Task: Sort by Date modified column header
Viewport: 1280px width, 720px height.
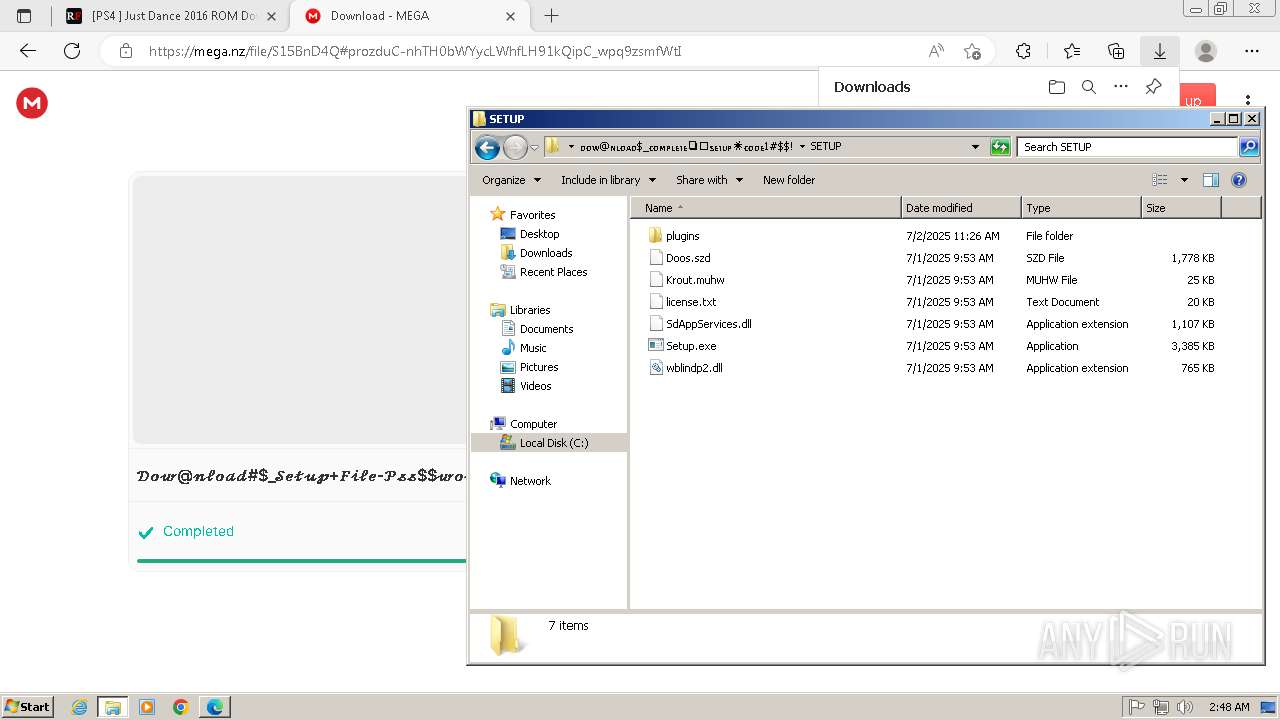Action: [961, 208]
